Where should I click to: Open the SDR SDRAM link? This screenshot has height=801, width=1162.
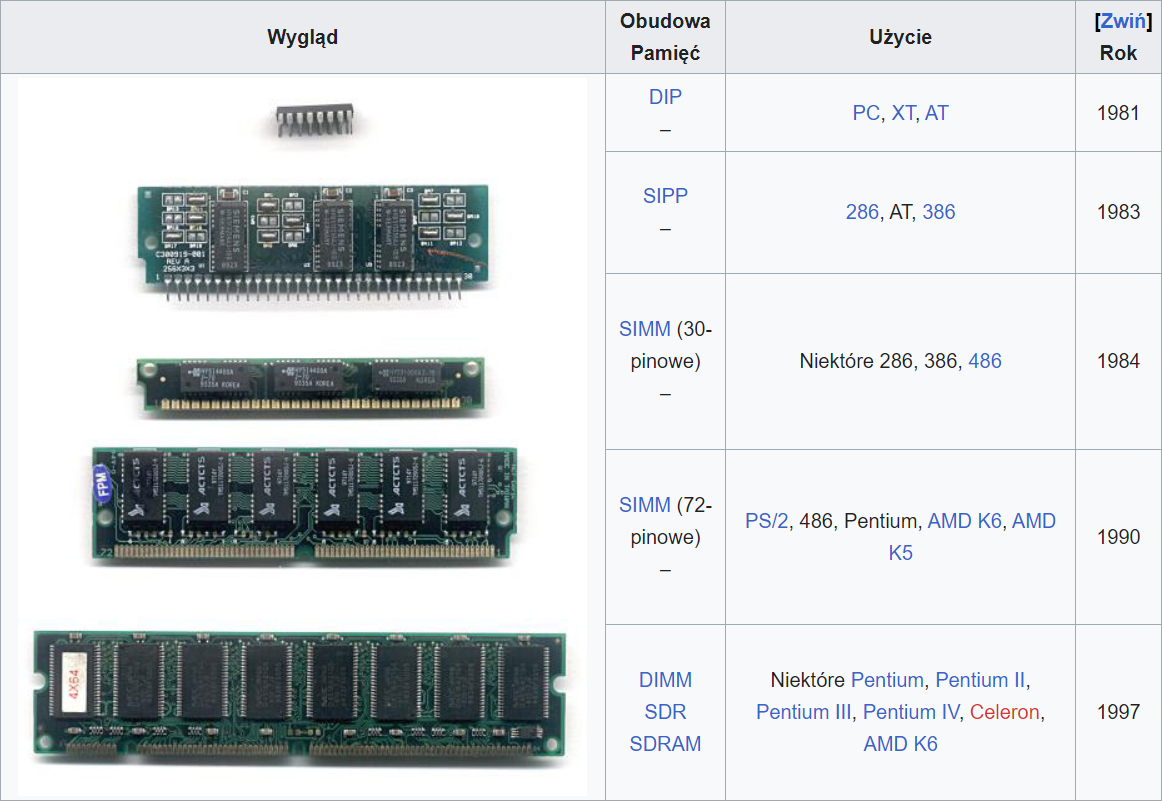(665, 728)
